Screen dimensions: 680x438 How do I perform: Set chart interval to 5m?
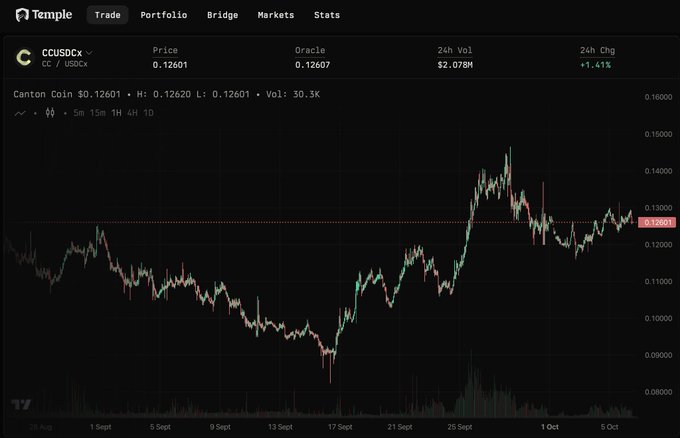point(78,113)
